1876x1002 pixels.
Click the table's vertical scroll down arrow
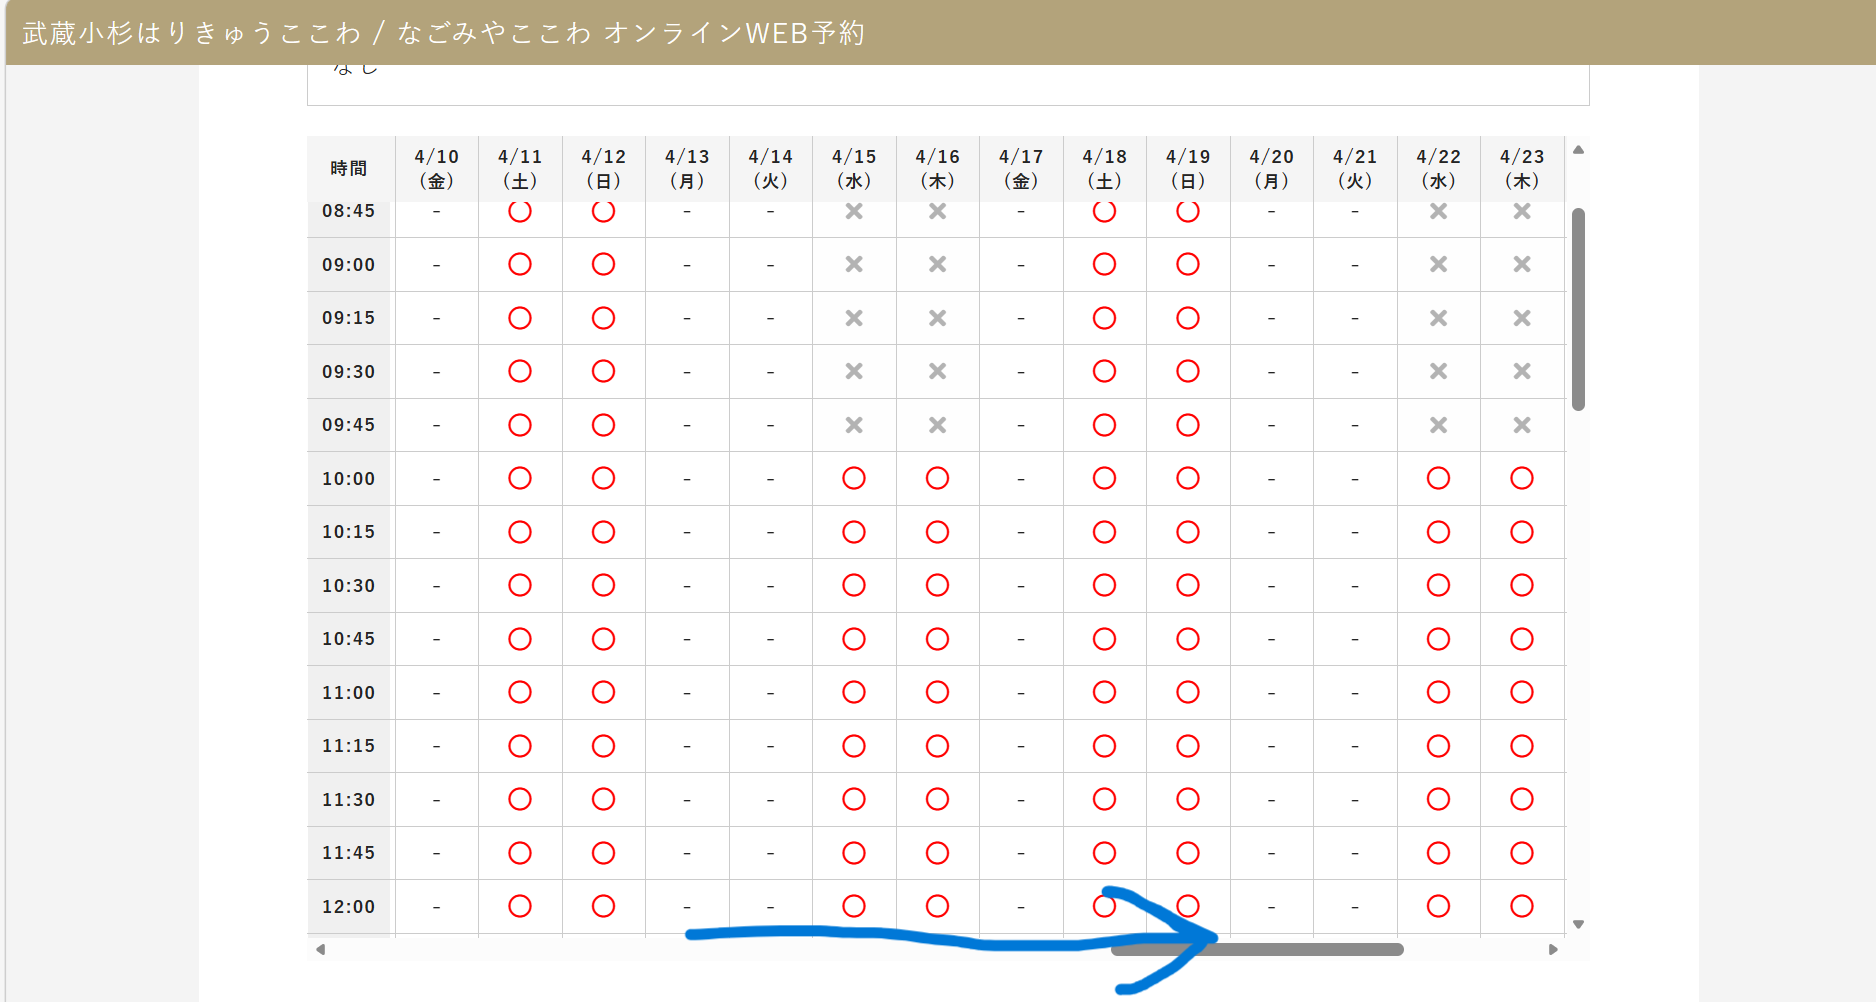[1578, 924]
